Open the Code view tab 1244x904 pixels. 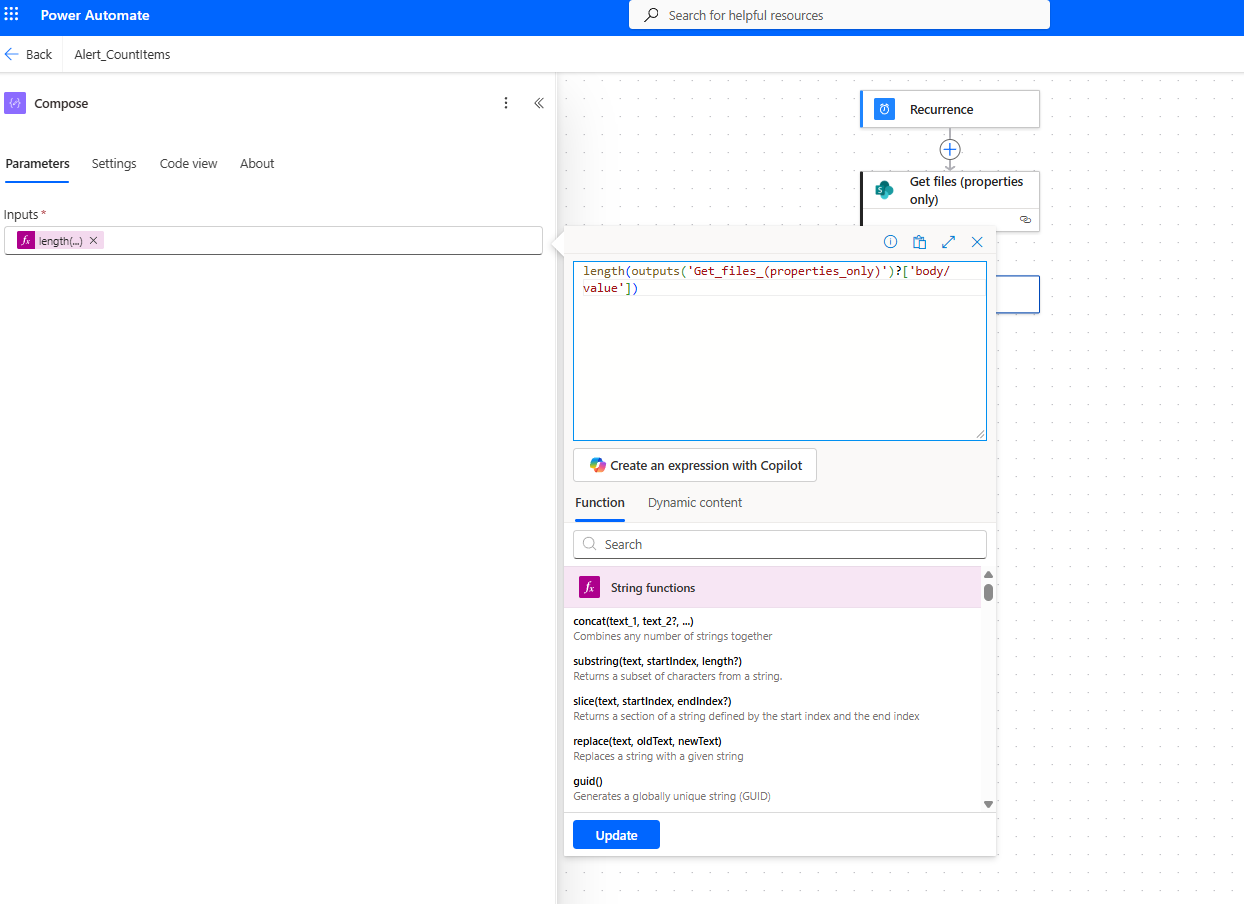pyautogui.click(x=188, y=164)
